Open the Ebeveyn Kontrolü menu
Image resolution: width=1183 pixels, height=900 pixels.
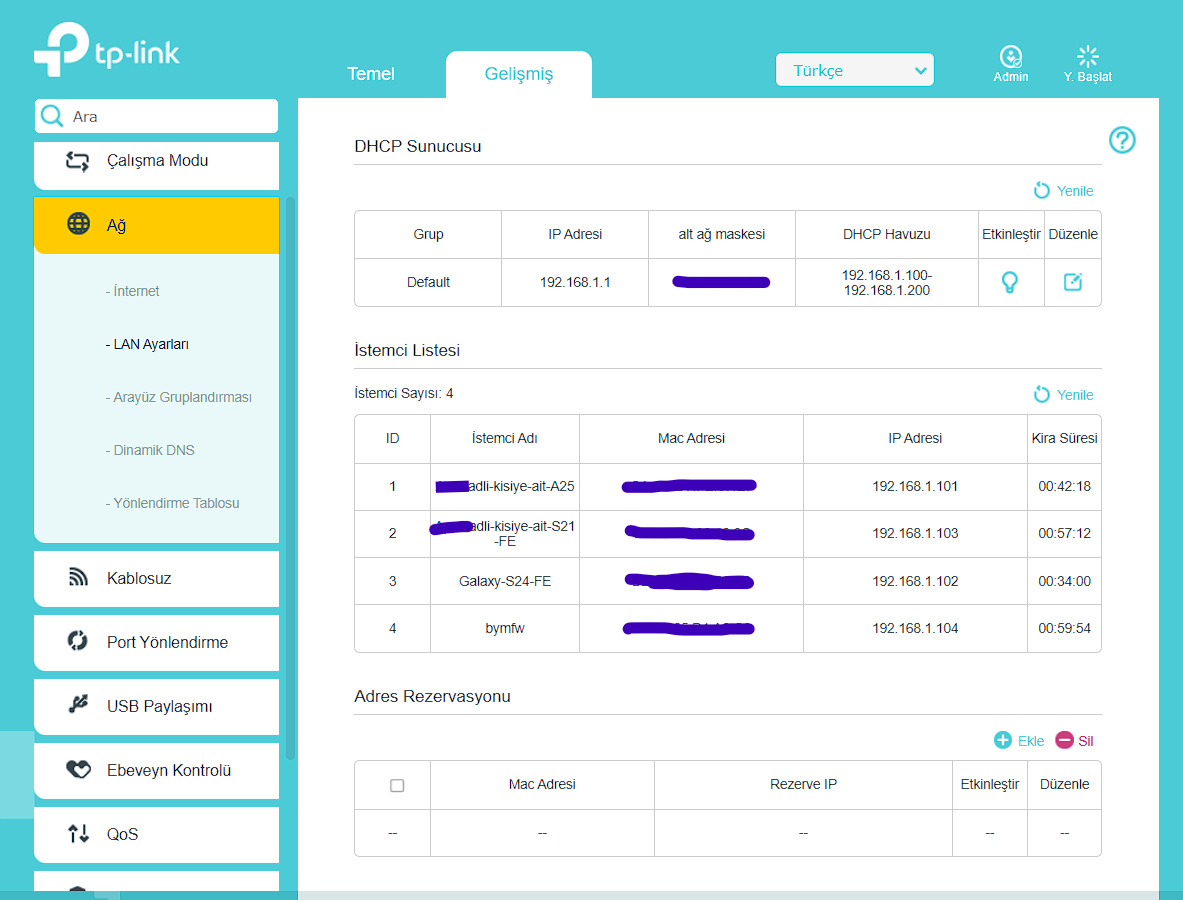pos(156,771)
